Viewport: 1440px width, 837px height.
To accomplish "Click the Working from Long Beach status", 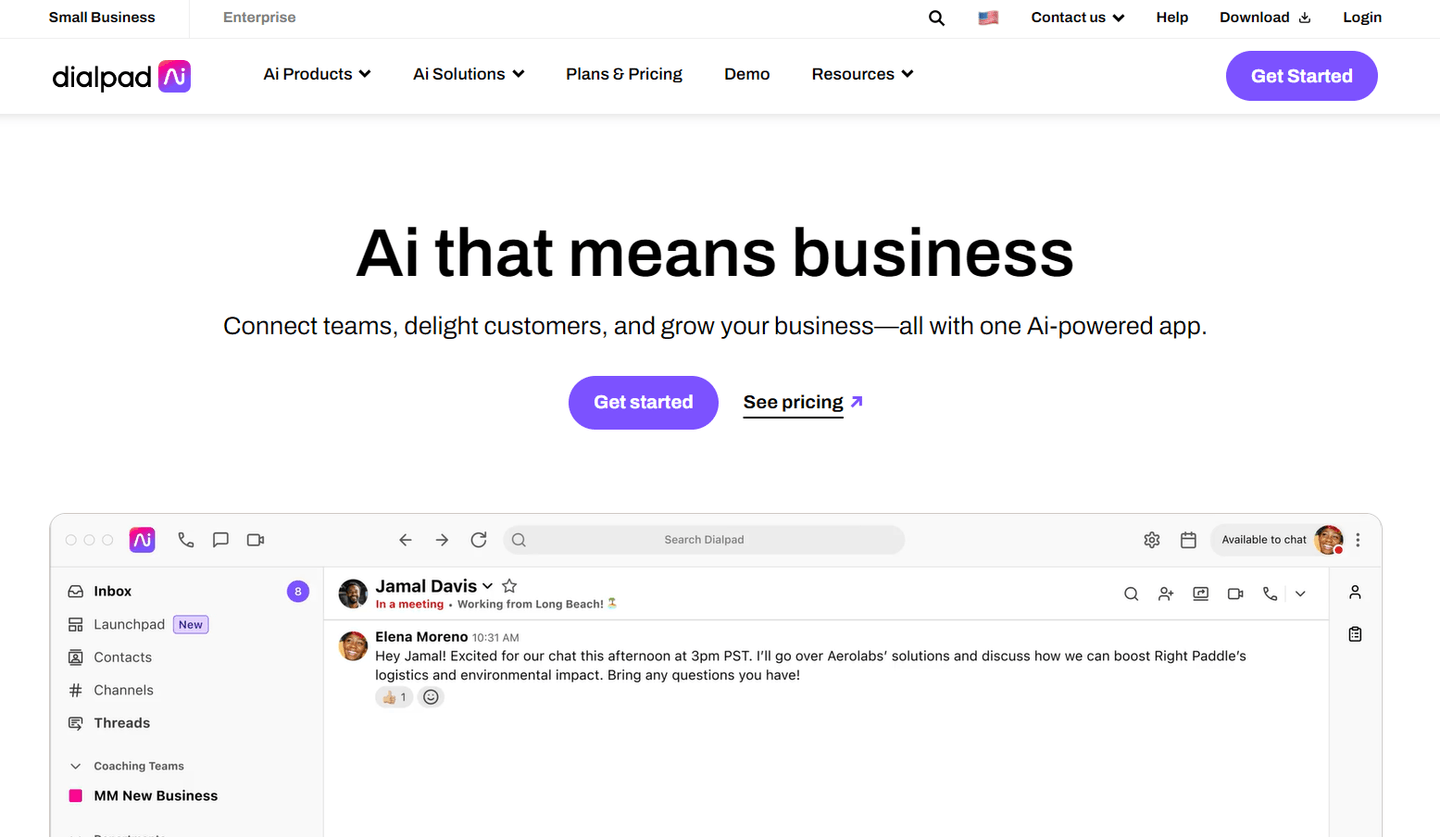I will [x=537, y=604].
